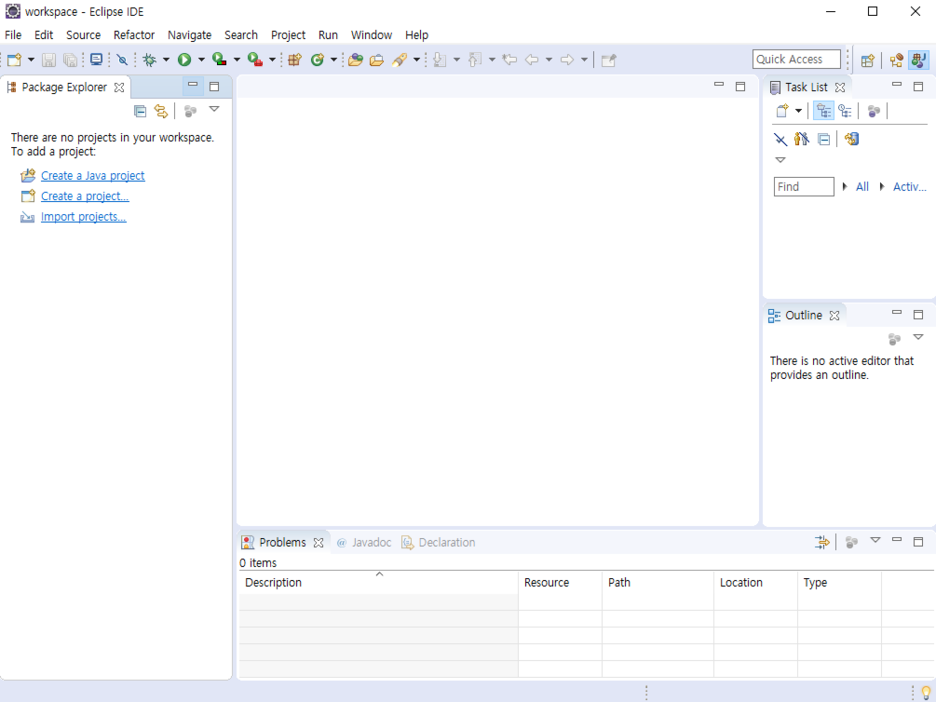Click the 'Create a project...' link
Viewport: 936px width, 702px height.
pyautogui.click(x=85, y=196)
